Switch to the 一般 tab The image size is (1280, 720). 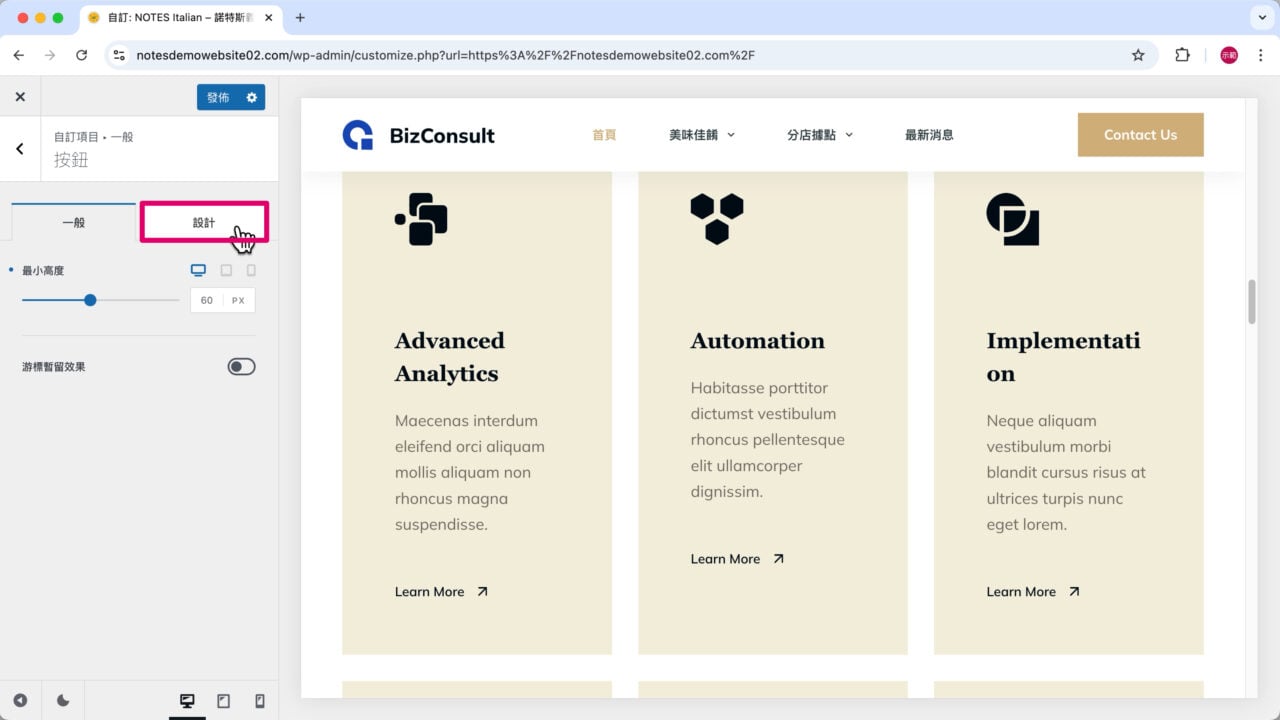pyautogui.click(x=74, y=222)
